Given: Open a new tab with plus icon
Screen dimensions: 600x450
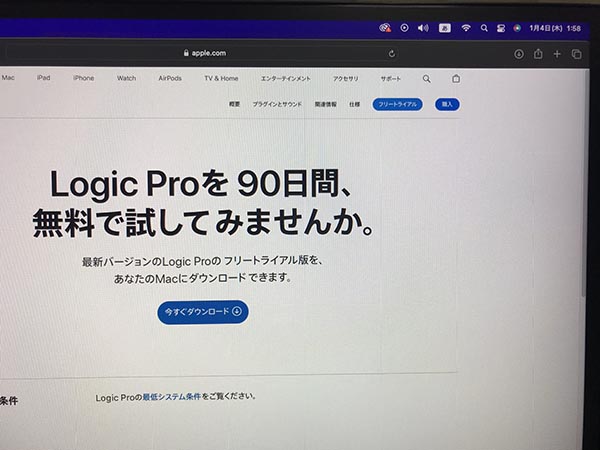Looking at the screenshot, I should tap(557, 54).
